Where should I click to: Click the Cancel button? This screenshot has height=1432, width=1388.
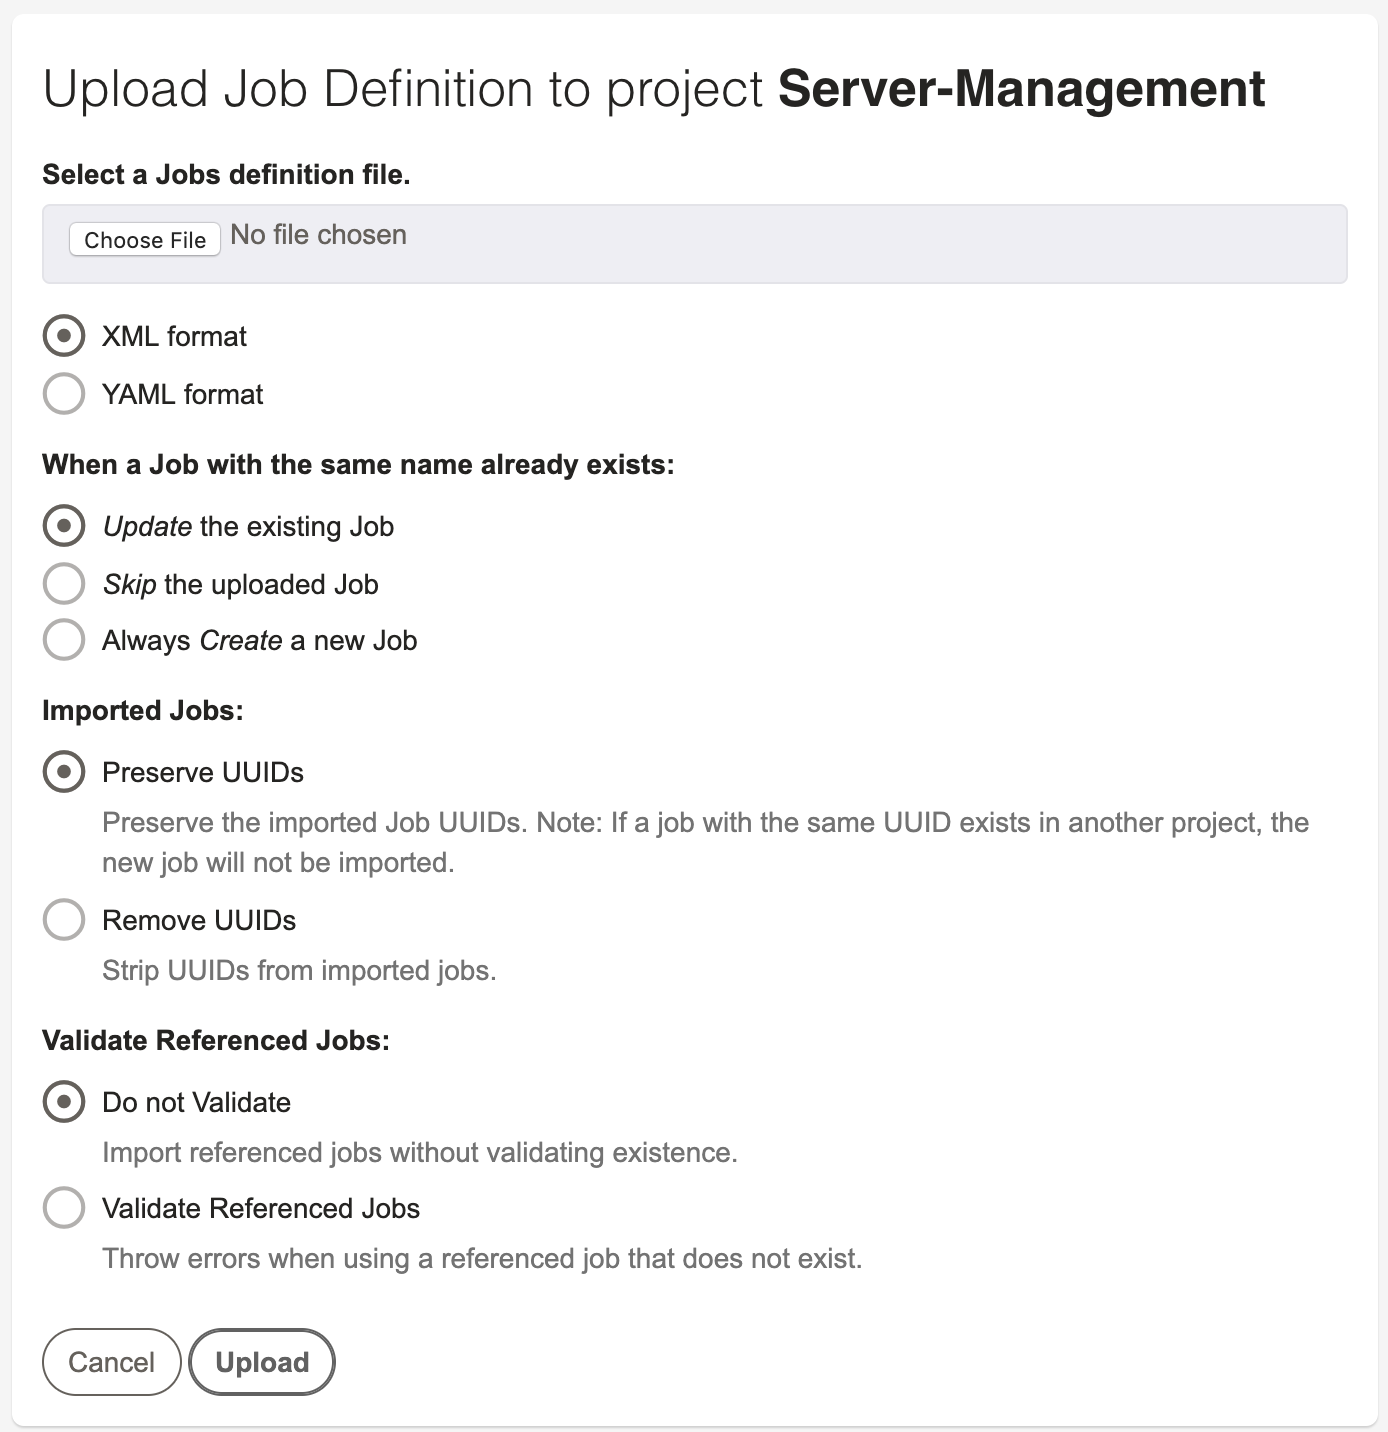pos(110,1362)
